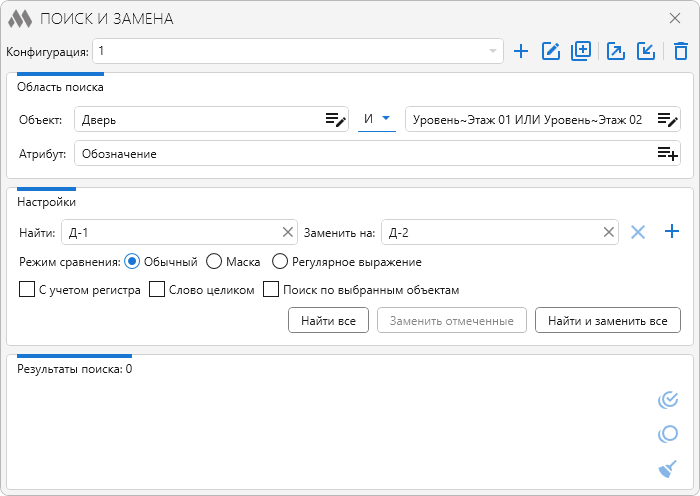700x496 pixels.
Task: Click the export configuration icon
Action: tap(616, 51)
